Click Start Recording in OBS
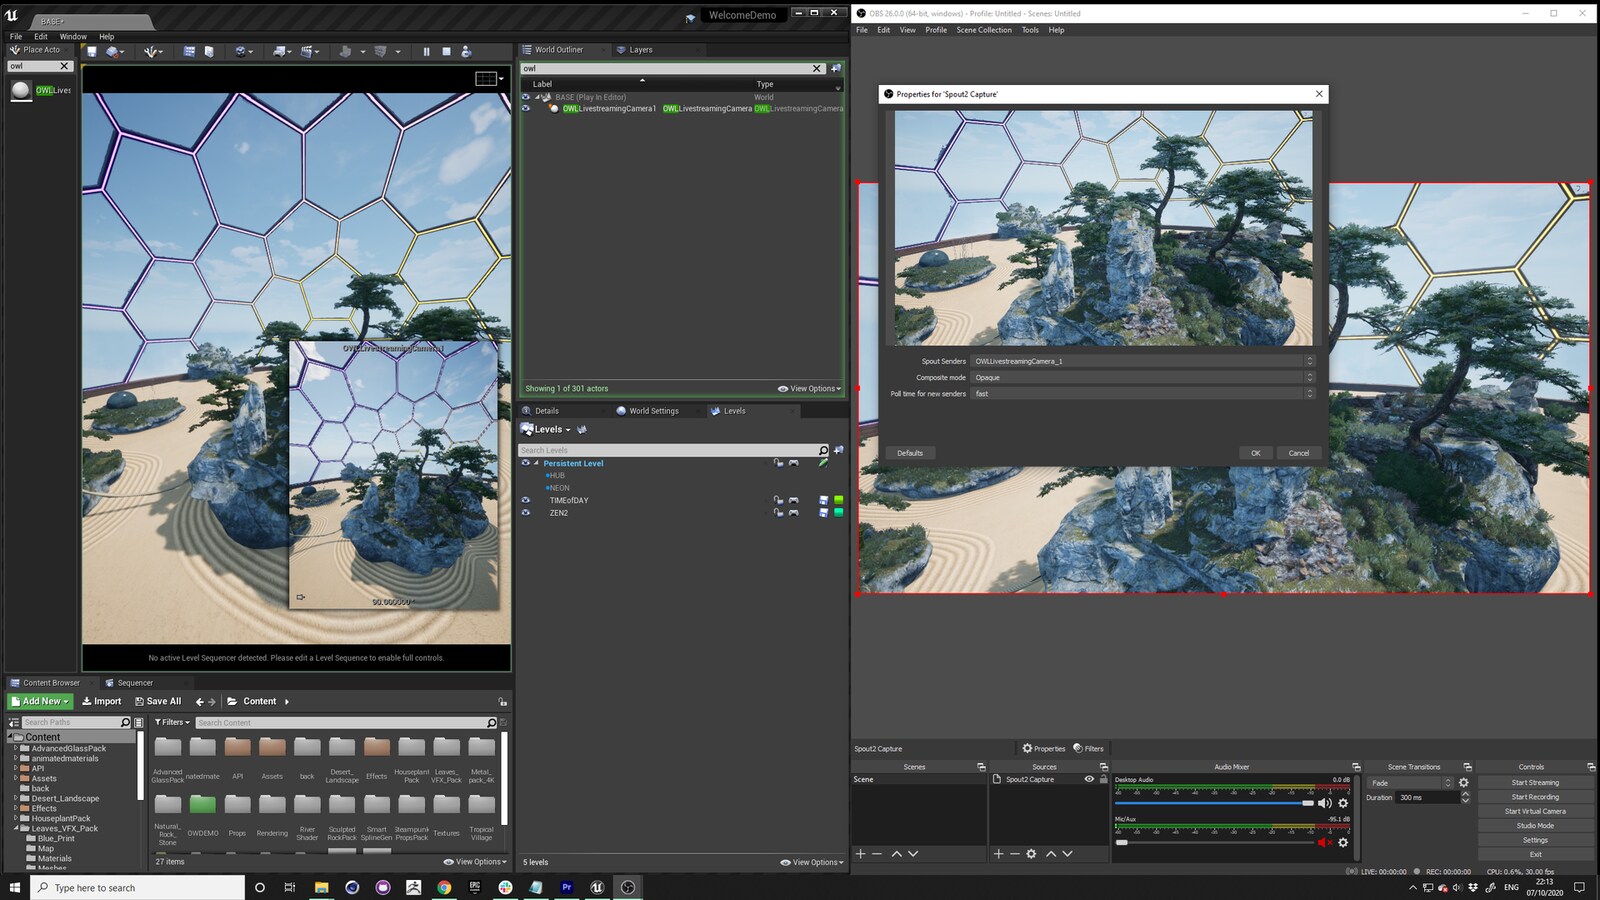1600x900 pixels. (x=1535, y=797)
